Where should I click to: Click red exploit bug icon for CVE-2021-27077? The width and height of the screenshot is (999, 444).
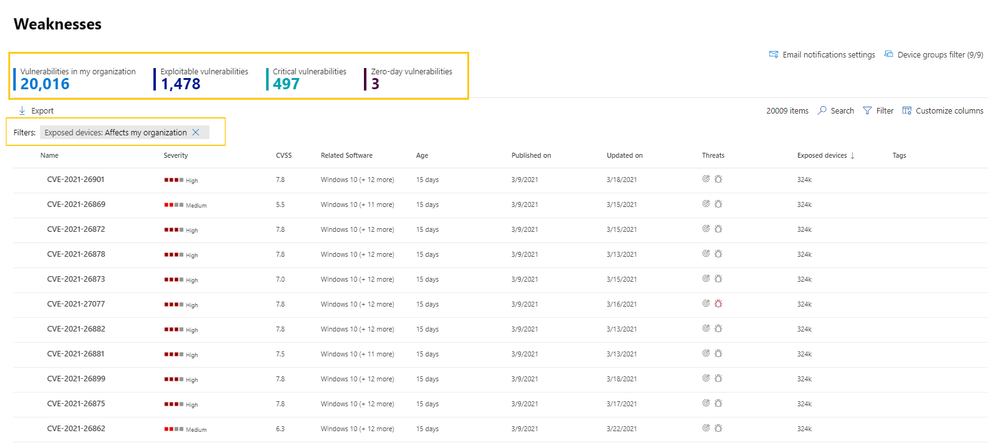pyautogui.click(x=718, y=305)
